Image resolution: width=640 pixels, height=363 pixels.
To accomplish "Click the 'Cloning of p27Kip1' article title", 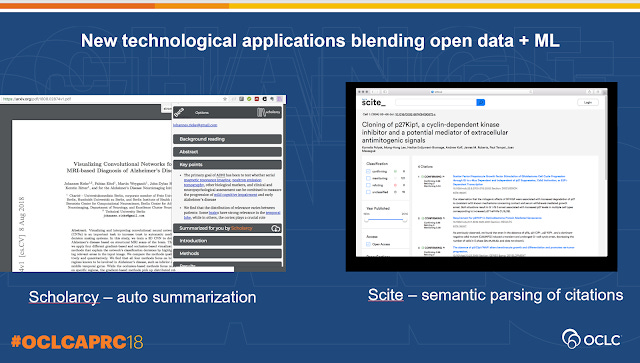I will point(435,132).
